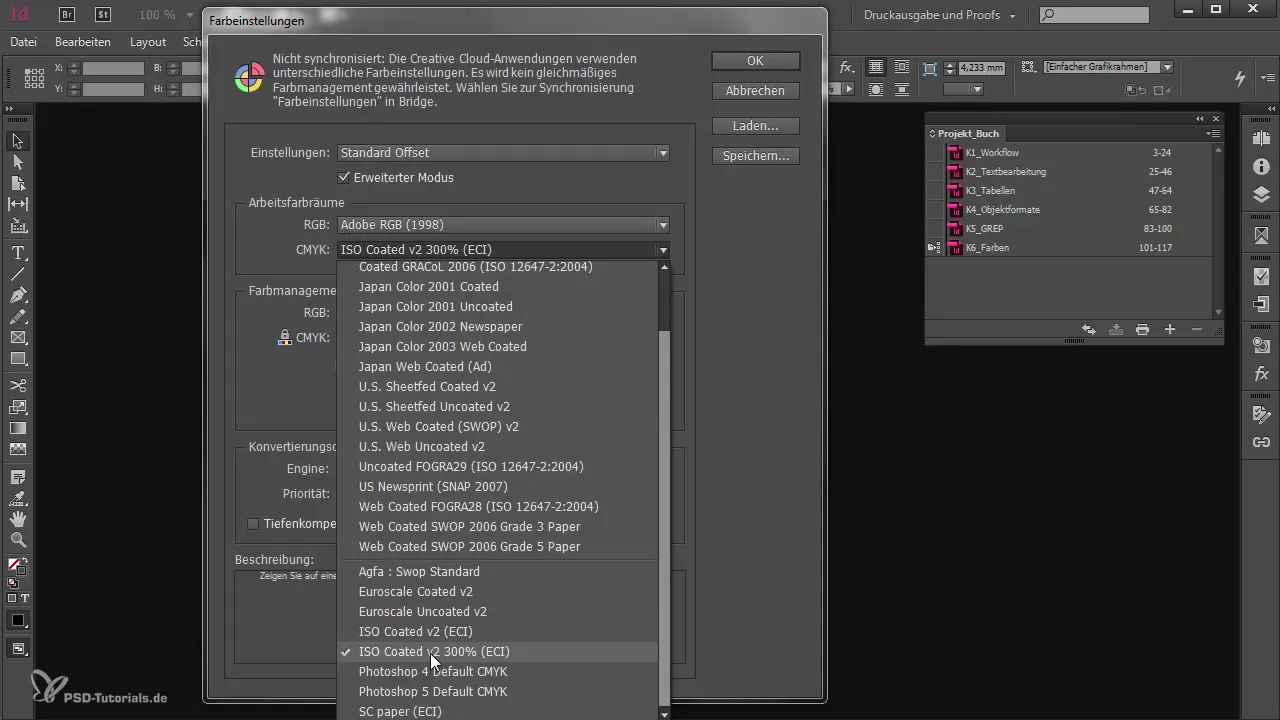The image size is (1280, 720).
Task: Click the profile list scroll-down arrow
Action: tap(664, 713)
